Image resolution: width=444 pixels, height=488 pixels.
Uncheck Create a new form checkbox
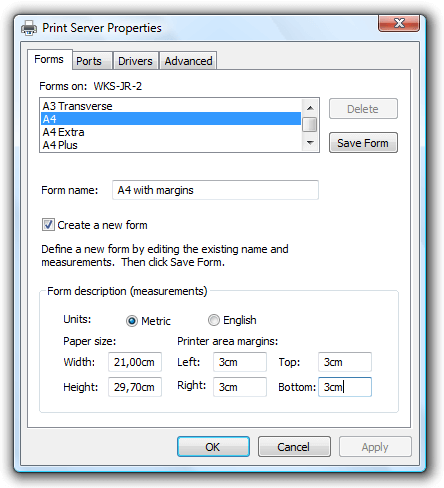48,225
